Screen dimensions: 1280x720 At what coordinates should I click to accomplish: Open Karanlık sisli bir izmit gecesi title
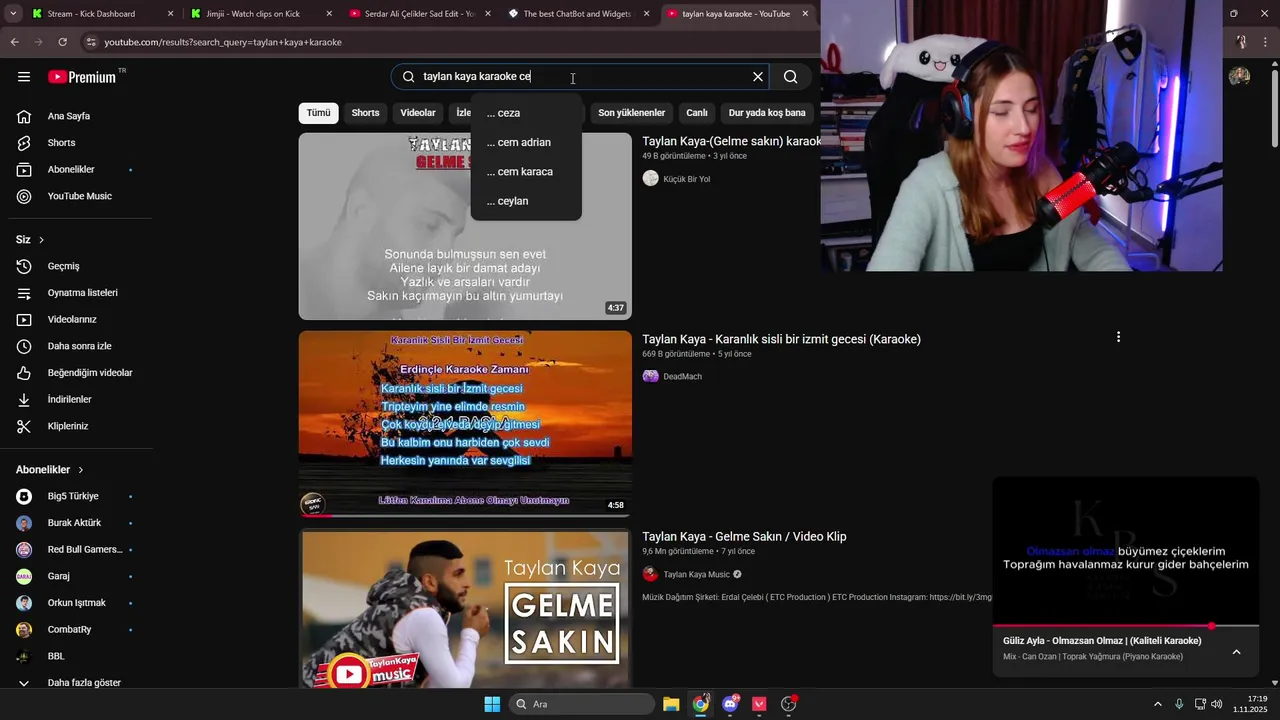tap(781, 339)
